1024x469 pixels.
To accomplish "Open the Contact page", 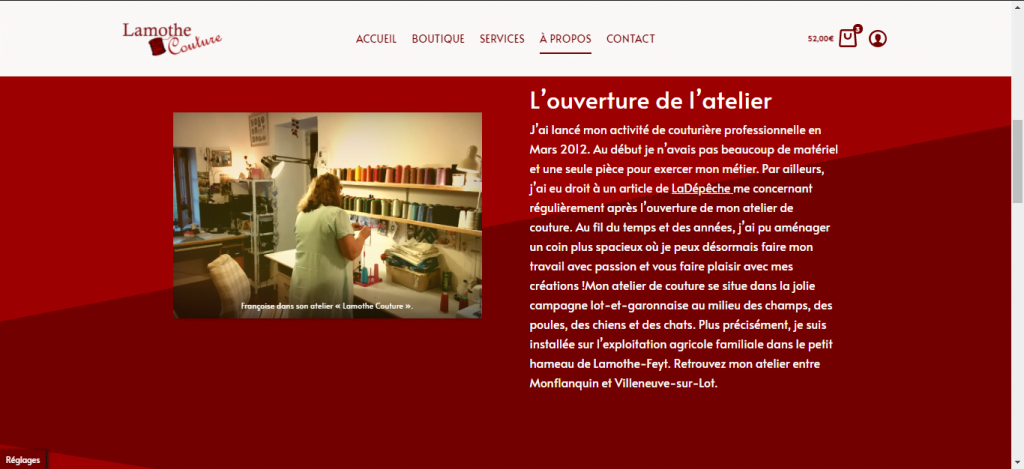I will coord(630,39).
